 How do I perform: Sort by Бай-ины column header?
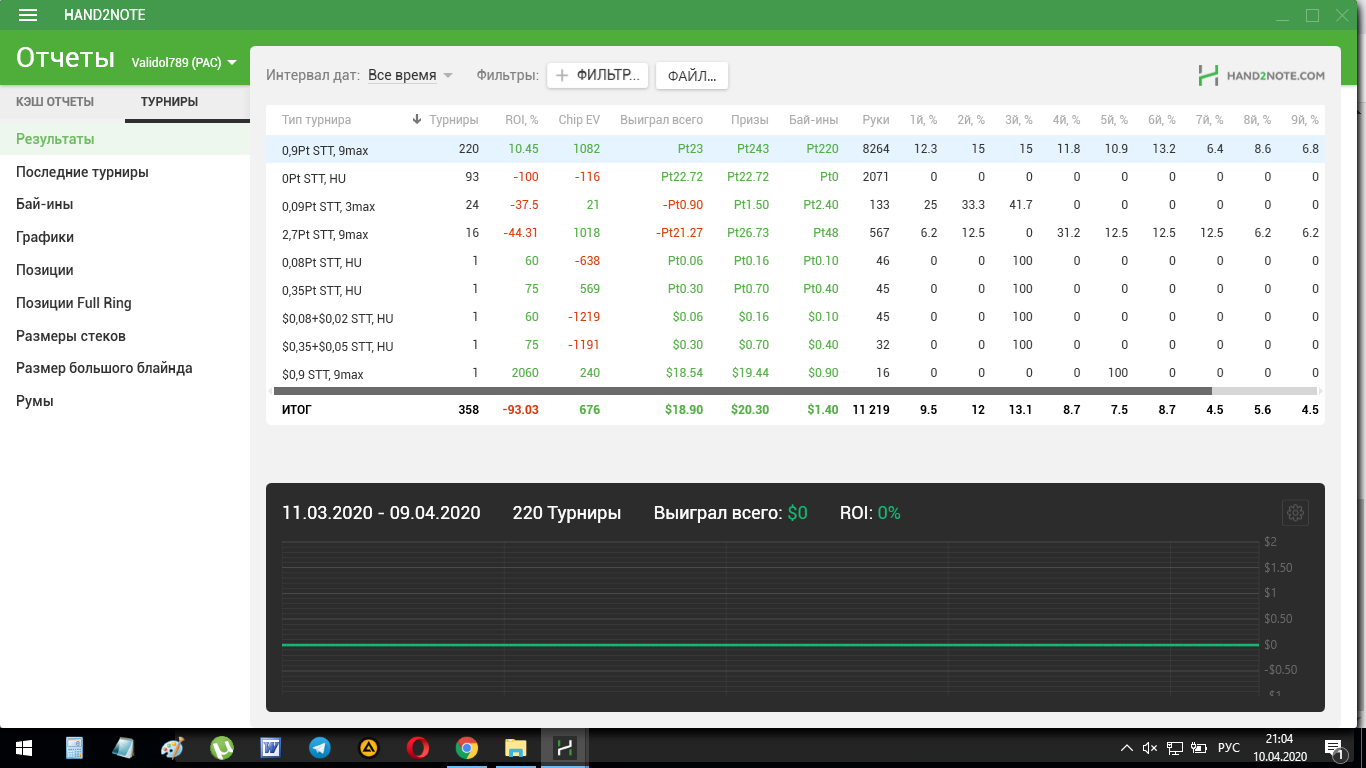(813, 120)
